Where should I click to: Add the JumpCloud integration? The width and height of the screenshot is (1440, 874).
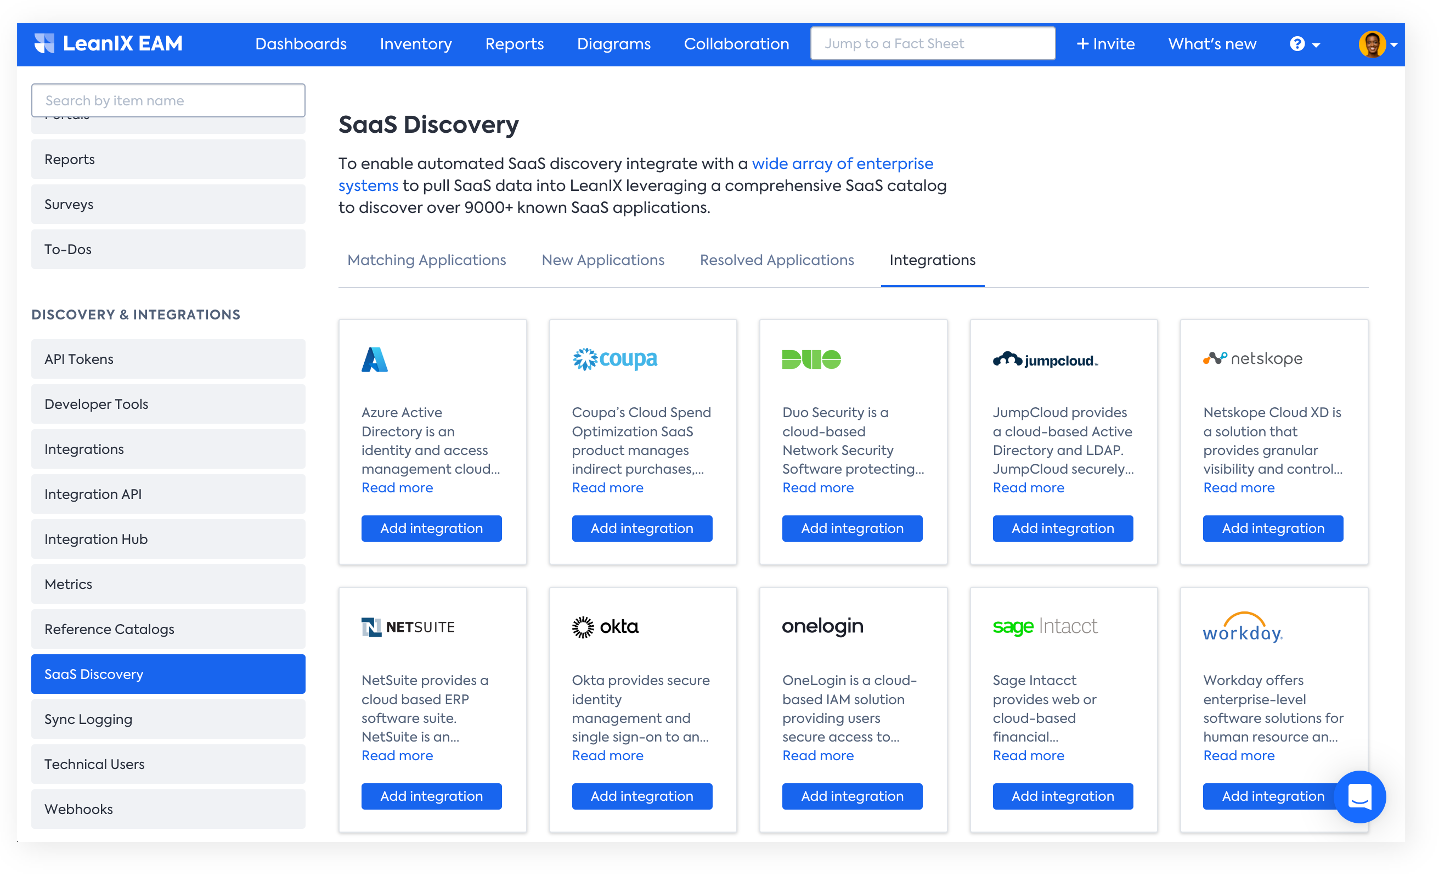(1063, 529)
